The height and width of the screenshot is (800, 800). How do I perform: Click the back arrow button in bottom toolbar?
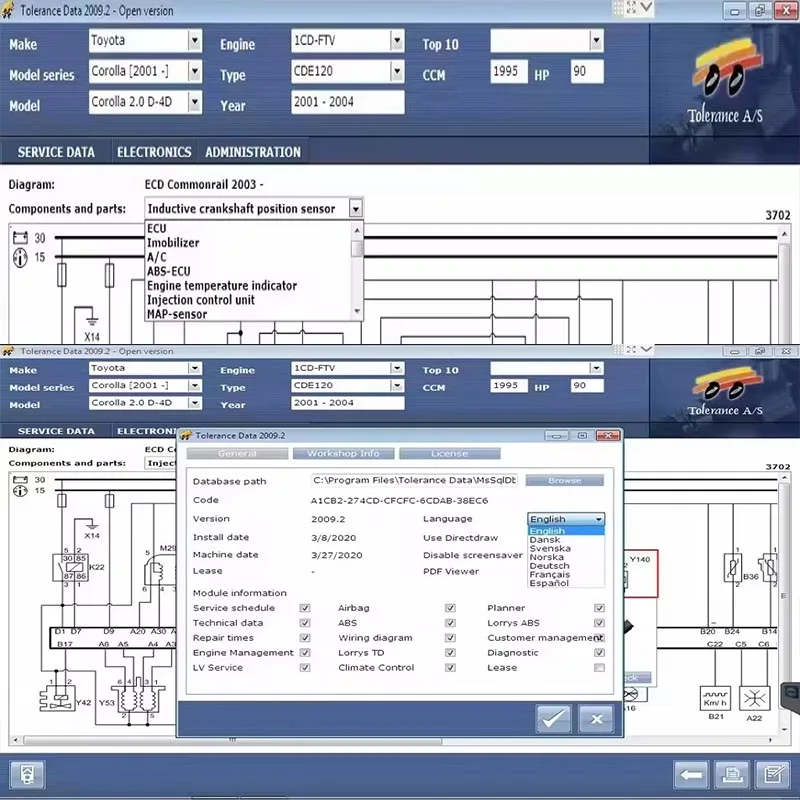(691, 774)
